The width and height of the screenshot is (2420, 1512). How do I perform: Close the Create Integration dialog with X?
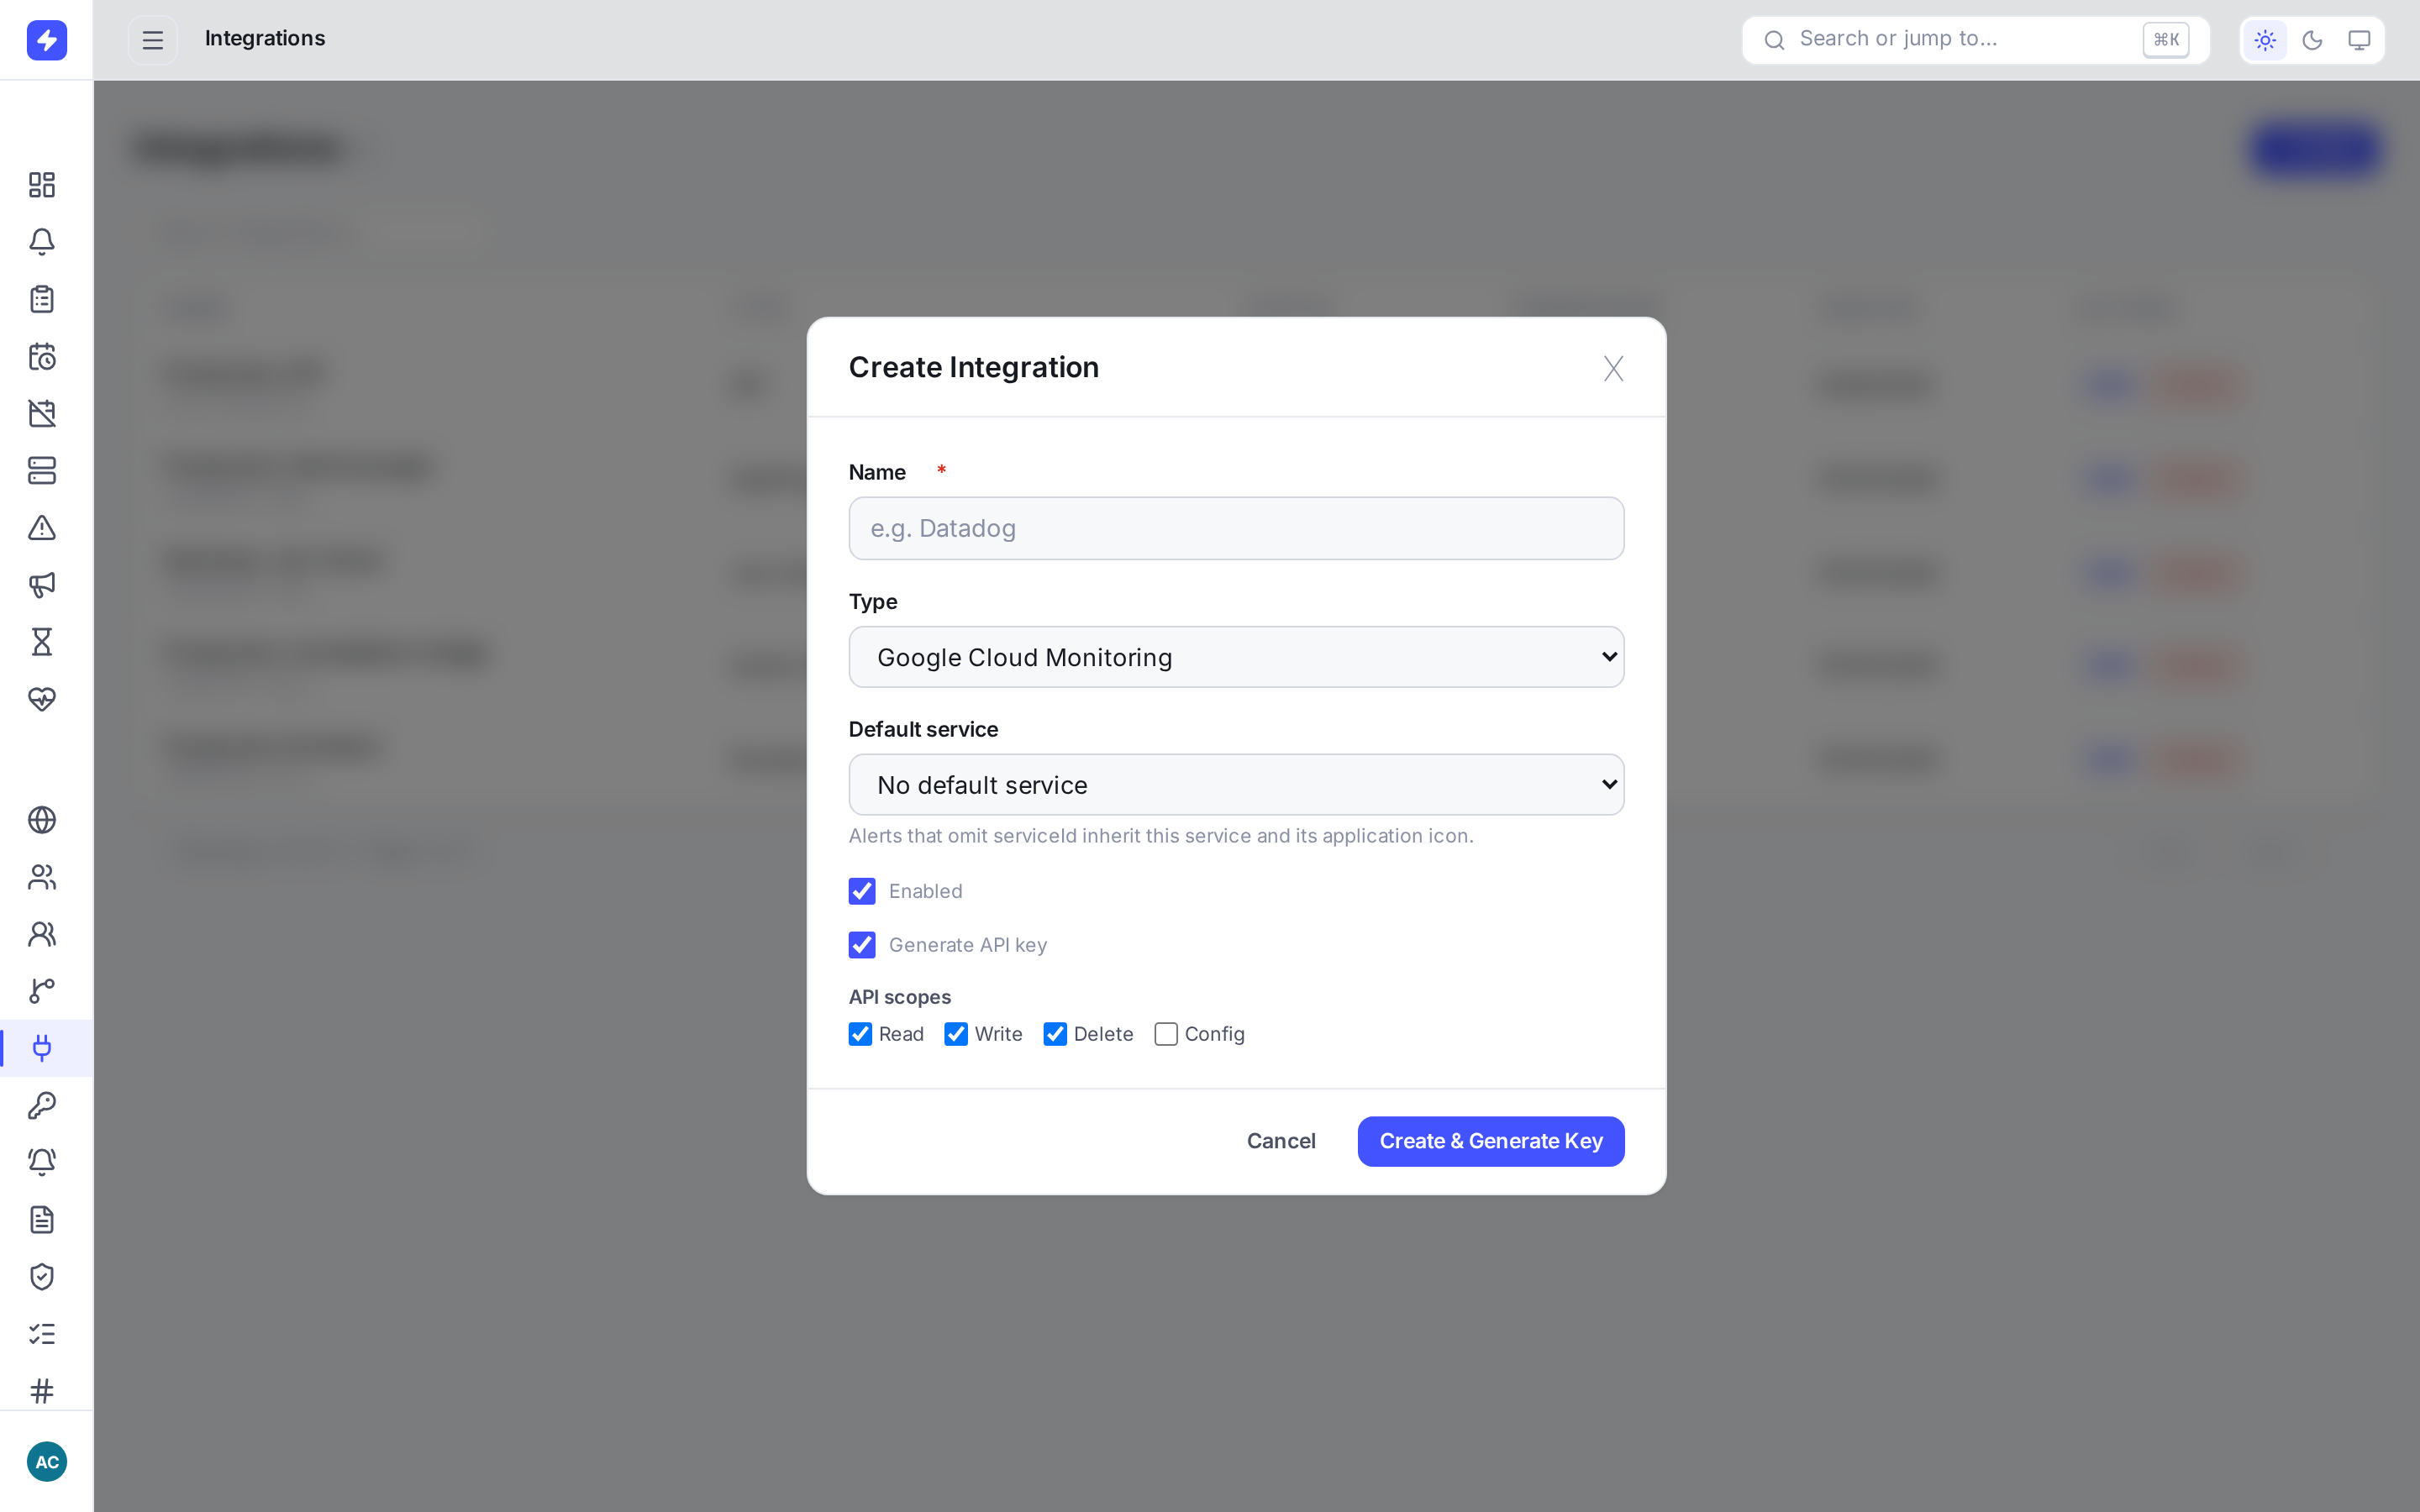pos(1613,369)
